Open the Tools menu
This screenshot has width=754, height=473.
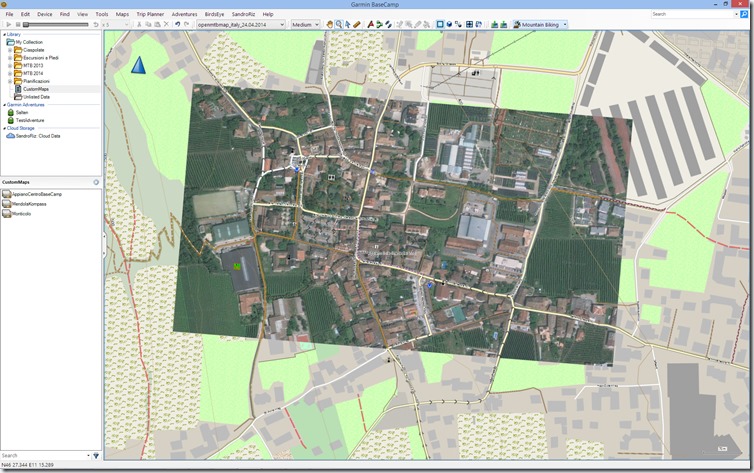102,14
